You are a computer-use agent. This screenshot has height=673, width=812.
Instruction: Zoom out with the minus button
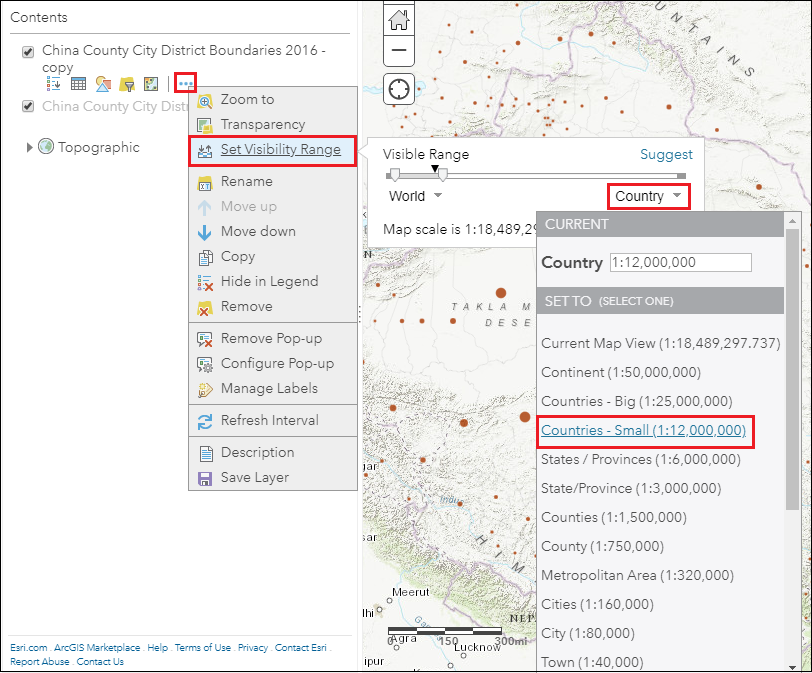coord(399,51)
